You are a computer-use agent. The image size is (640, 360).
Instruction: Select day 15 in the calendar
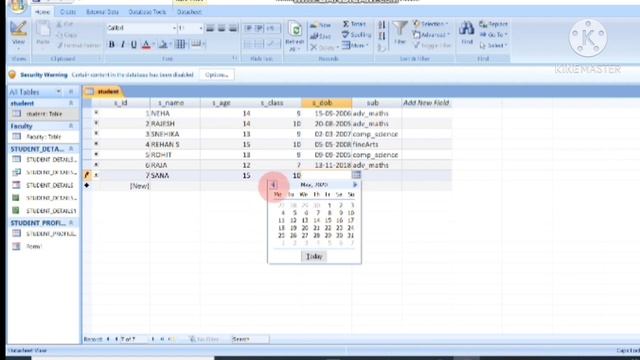pos(328,220)
